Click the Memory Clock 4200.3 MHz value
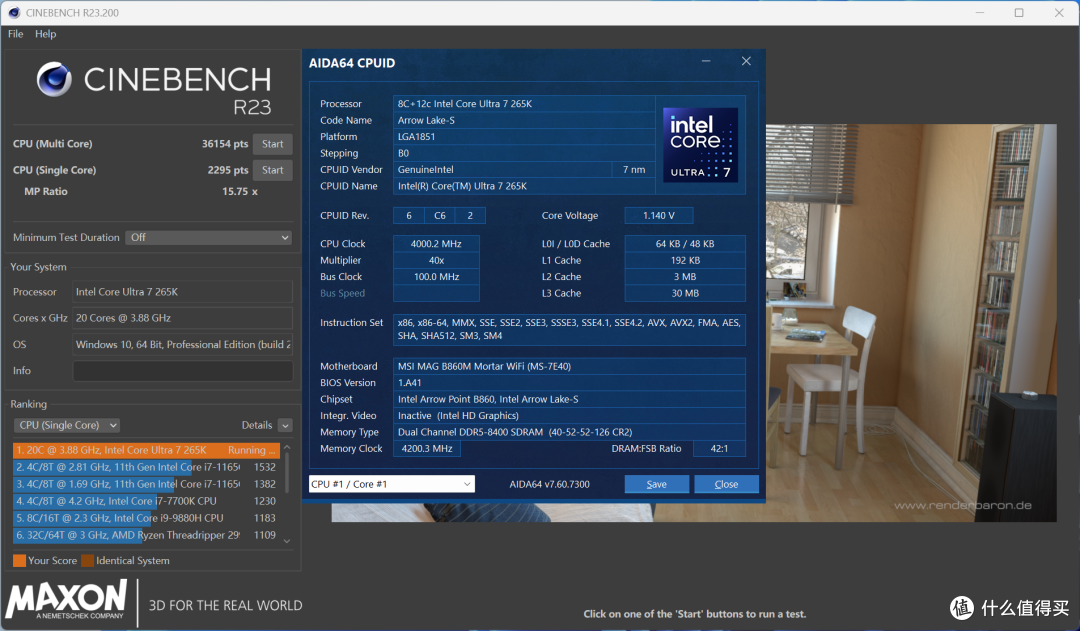 427,448
